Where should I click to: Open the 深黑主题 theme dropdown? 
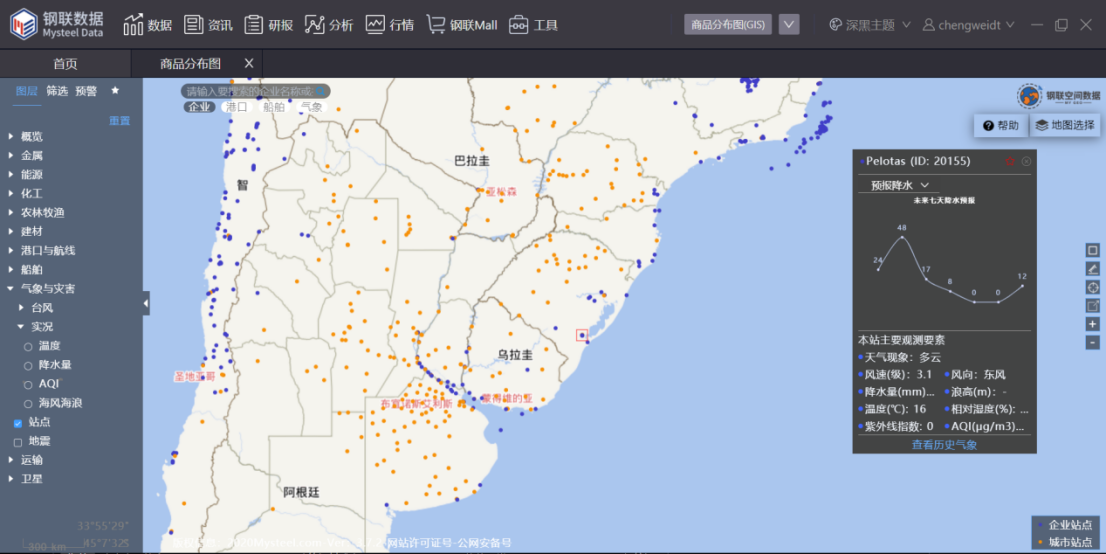(x=870, y=25)
